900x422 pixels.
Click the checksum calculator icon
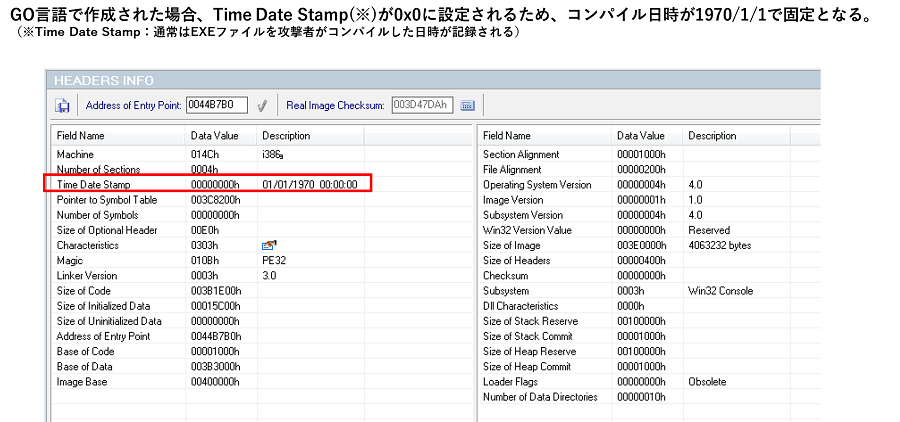pos(467,105)
